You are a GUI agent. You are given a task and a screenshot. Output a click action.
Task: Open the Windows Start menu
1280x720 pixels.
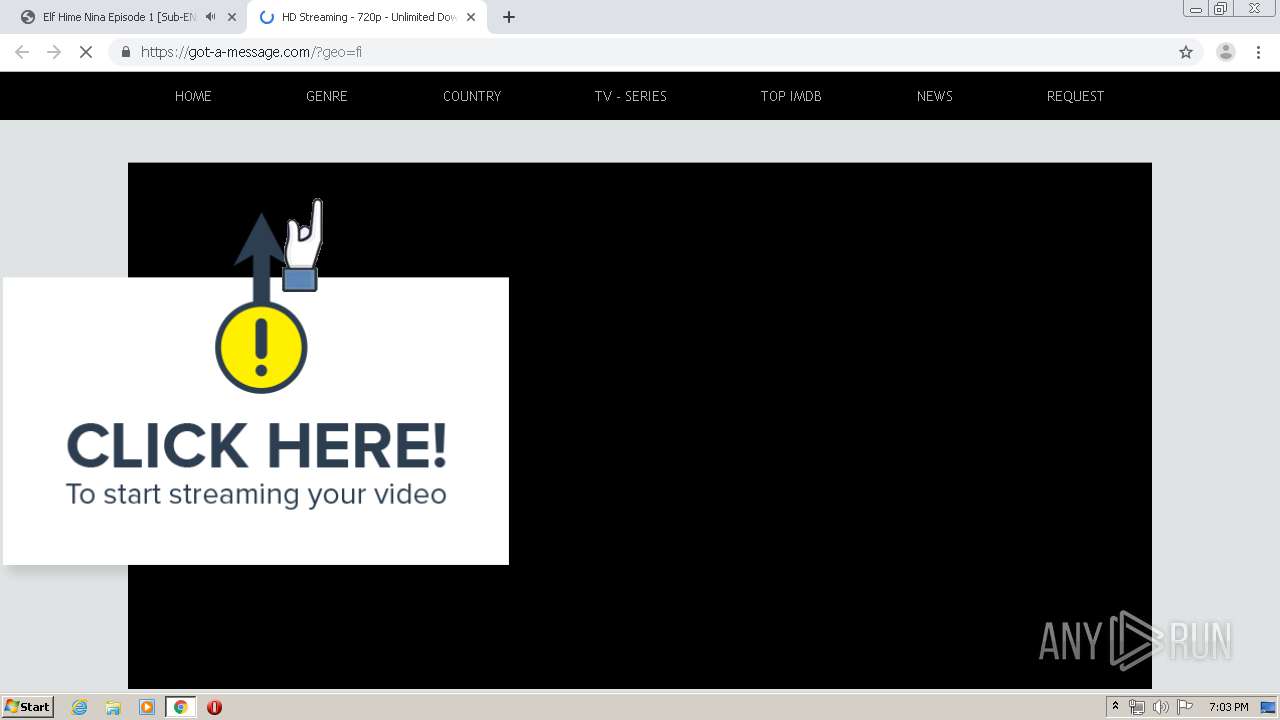pos(27,707)
